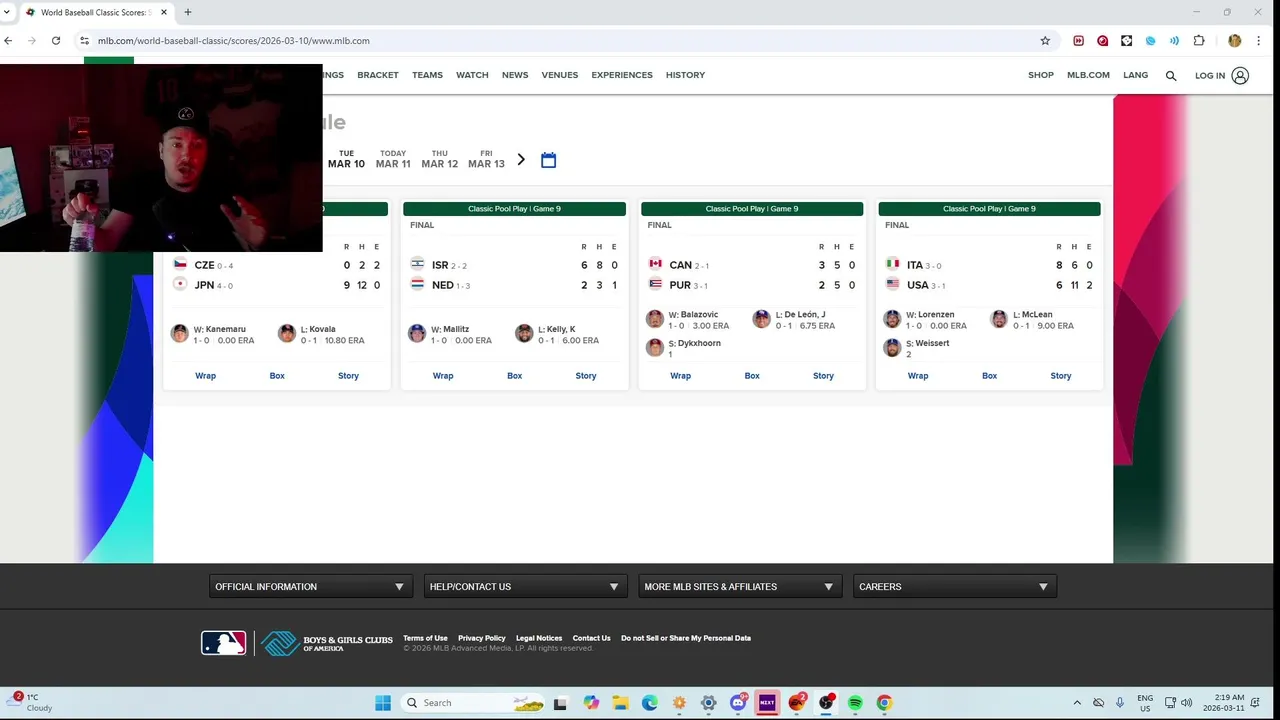The width and height of the screenshot is (1280, 720).
Task: Click the blue sound-waves extension icon
Action: (x=1174, y=41)
